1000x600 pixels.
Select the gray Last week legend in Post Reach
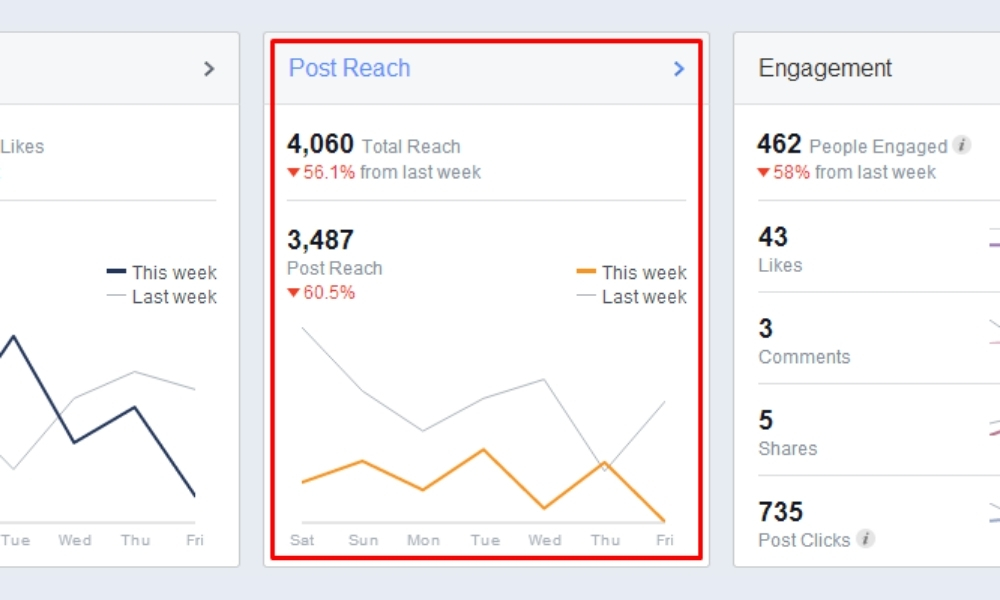[x=631, y=296]
